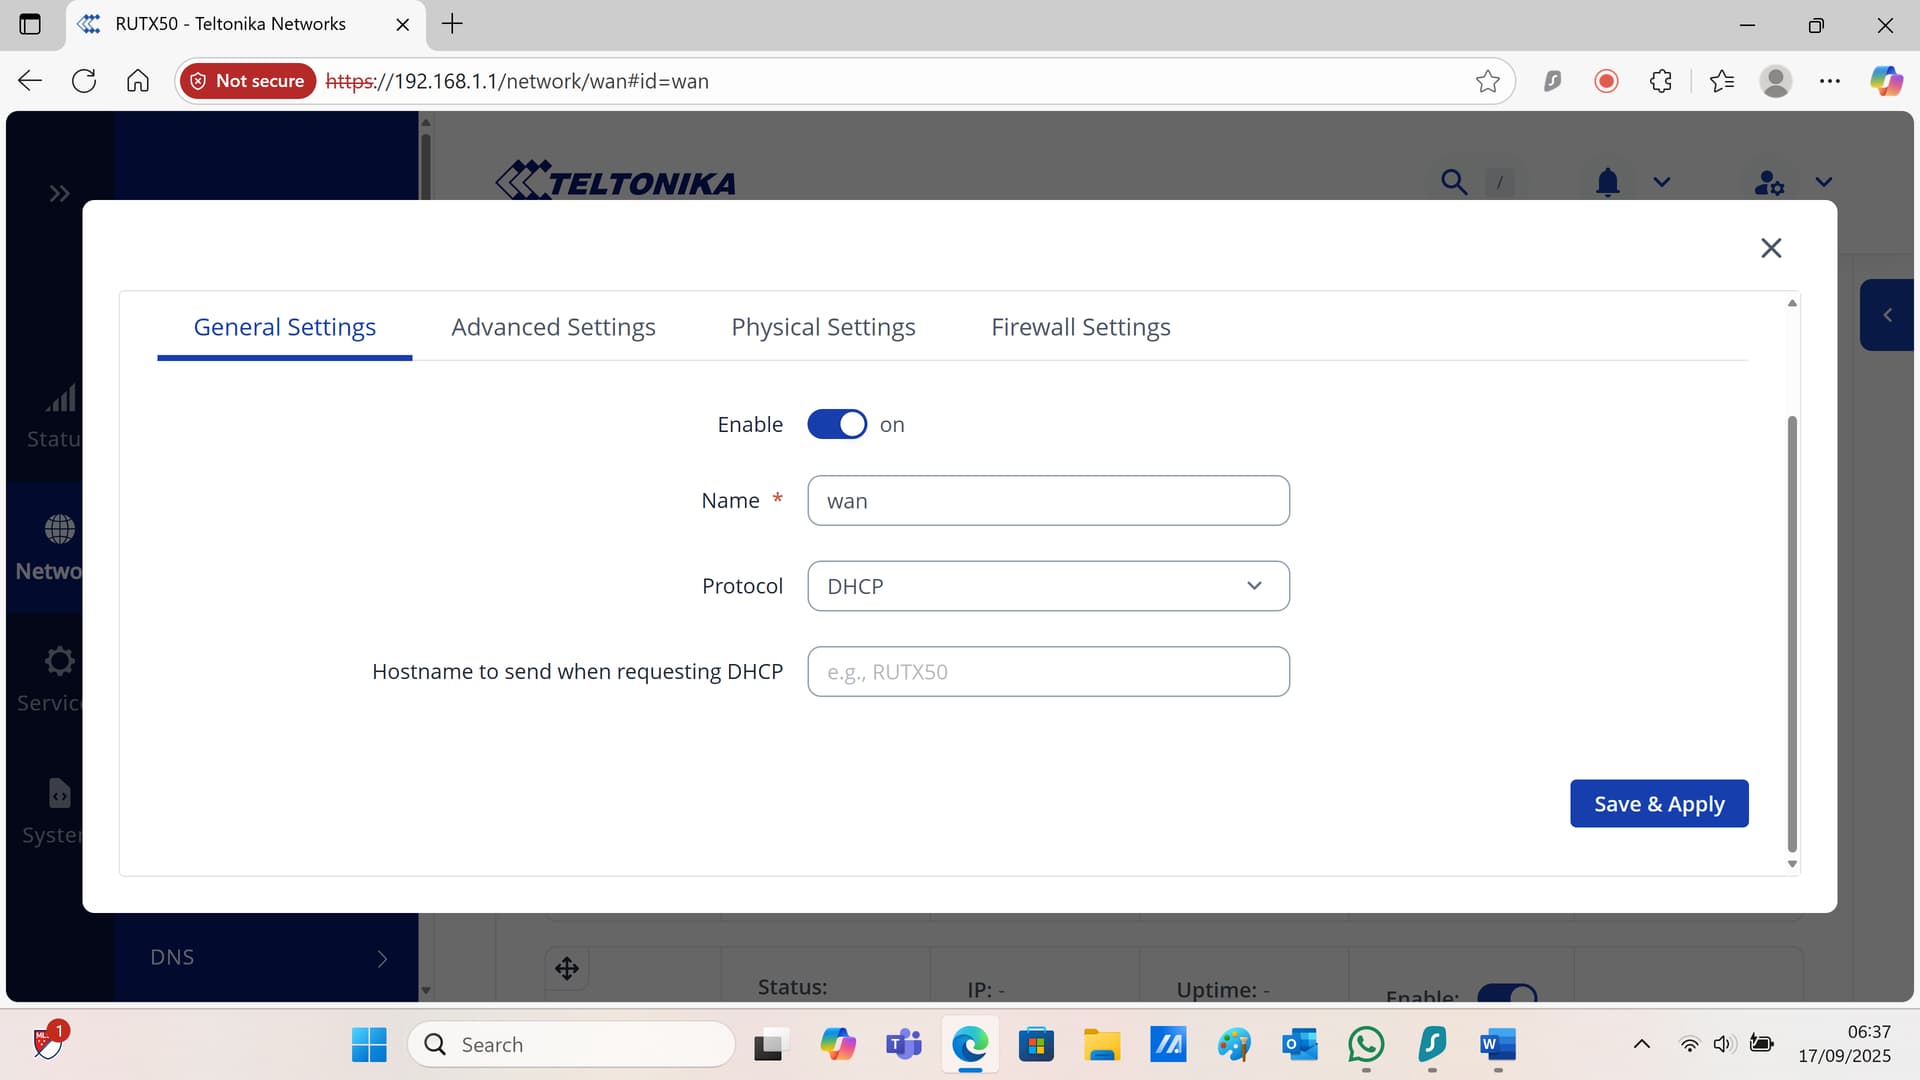
Task: Close the WAN settings dialog
Action: (x=1771, y=248)
